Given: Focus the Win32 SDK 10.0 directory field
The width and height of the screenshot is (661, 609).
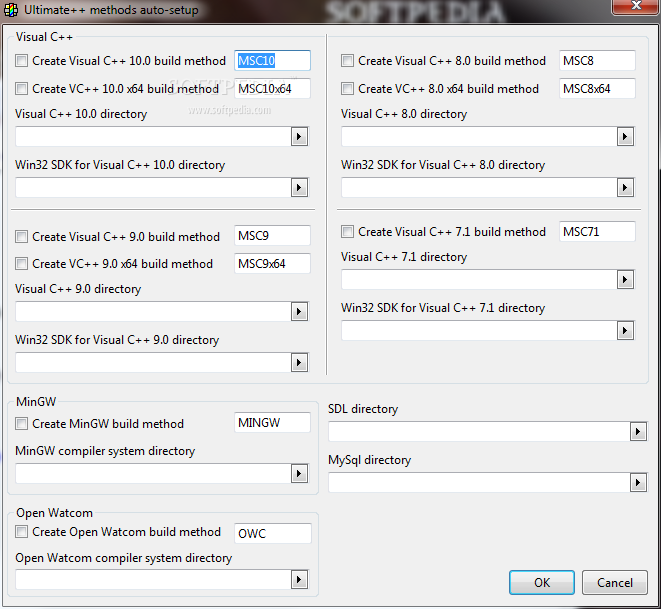Looking at the screenshot, I should [153, 188].
